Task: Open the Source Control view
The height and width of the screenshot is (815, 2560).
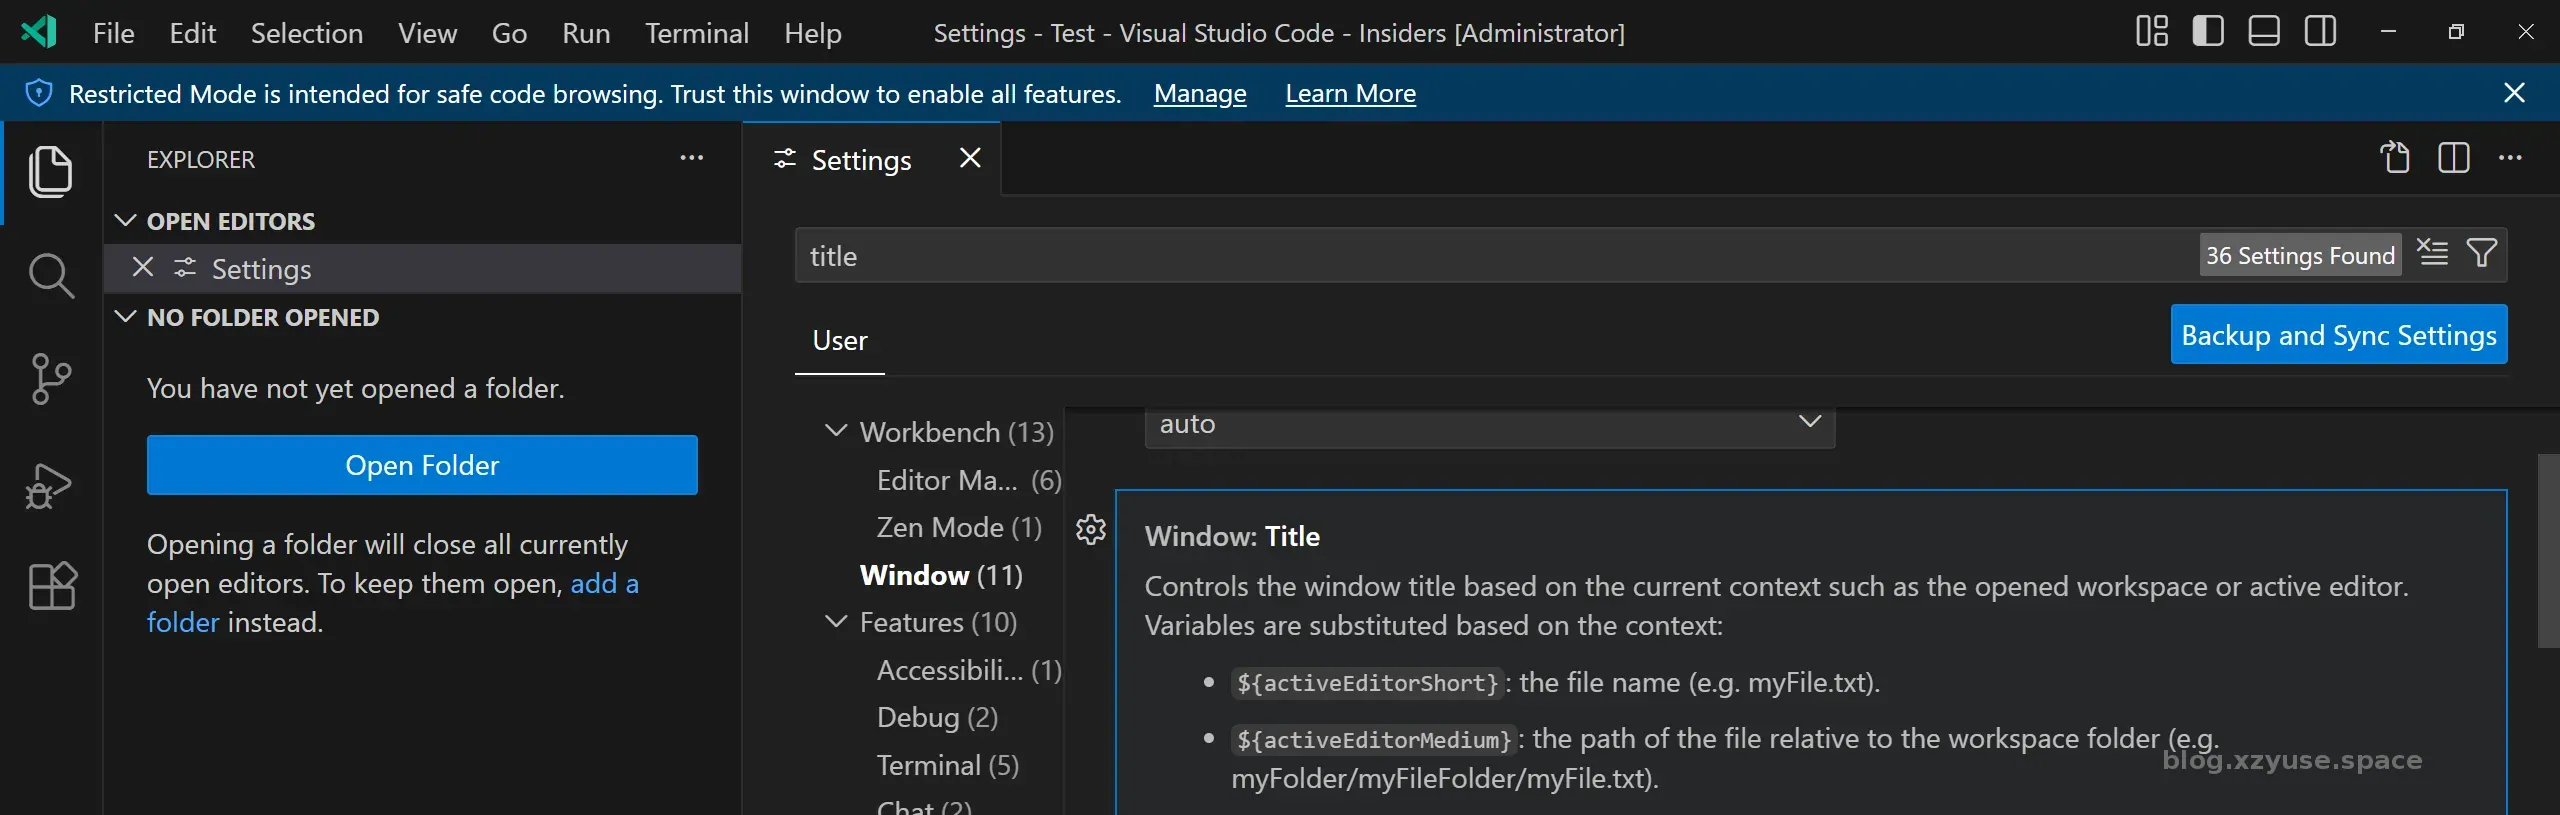Action: [x=50, y=379]
